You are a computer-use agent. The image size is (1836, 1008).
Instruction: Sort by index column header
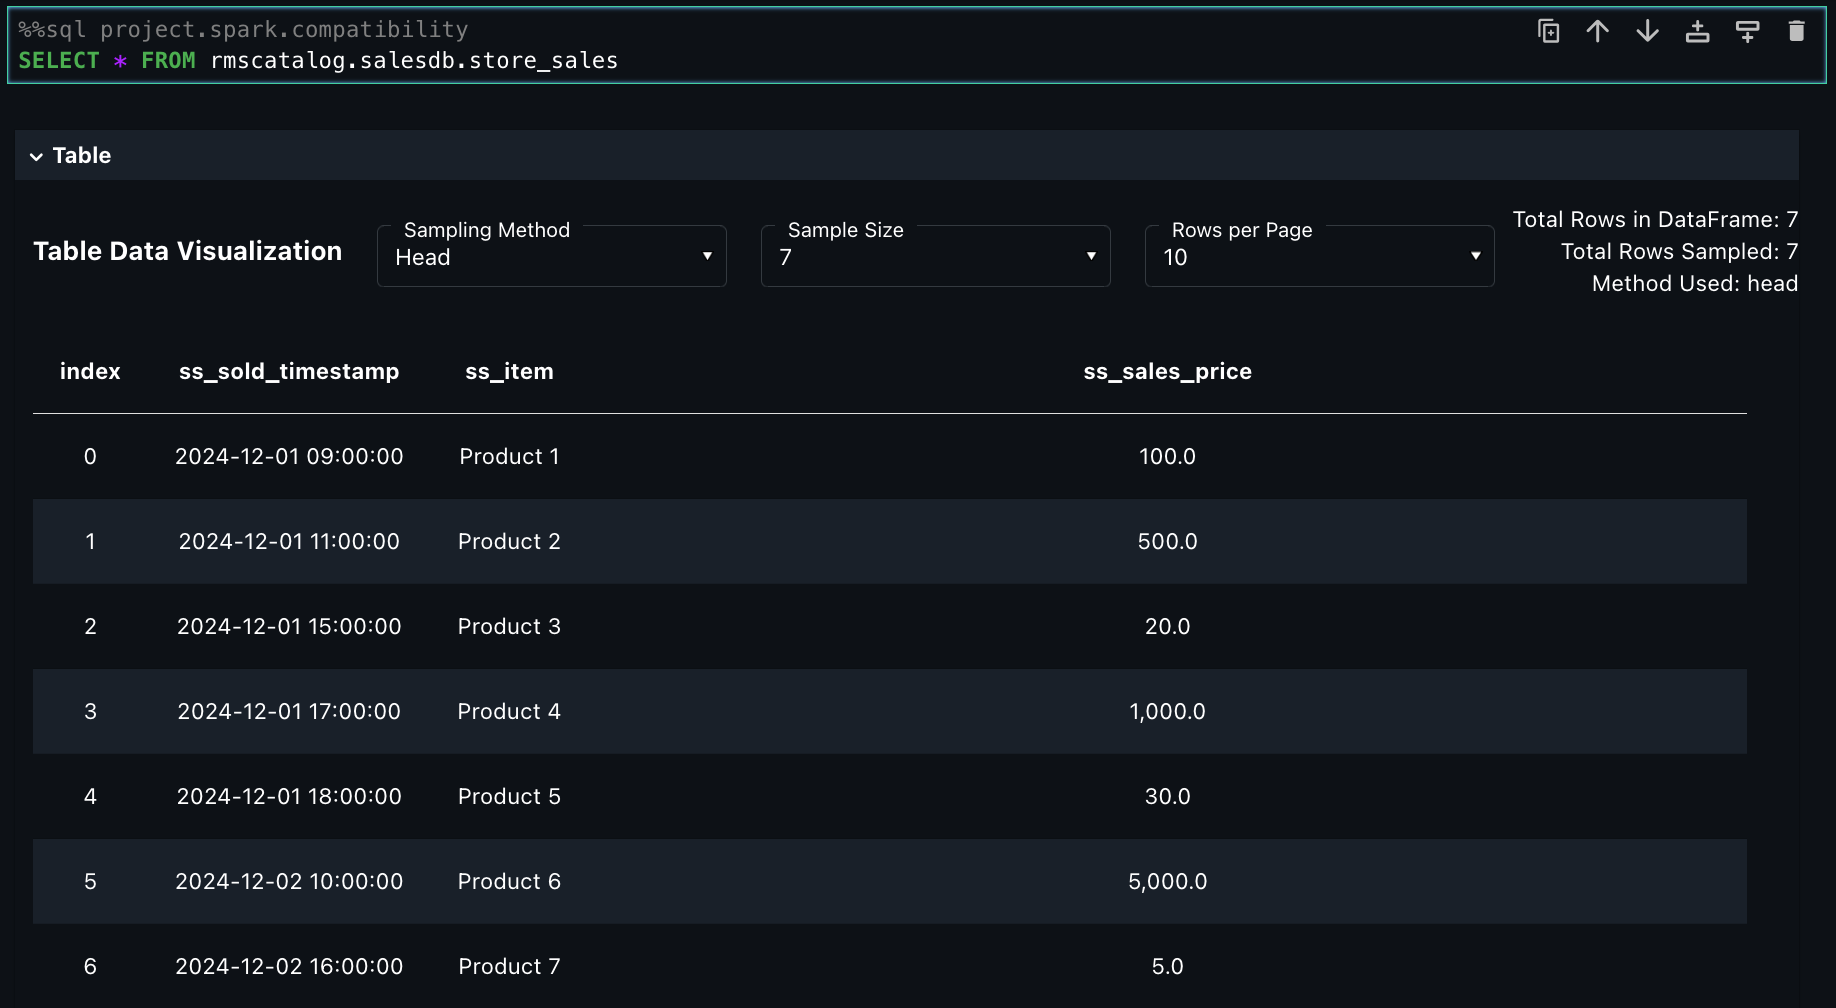point(90,371)
